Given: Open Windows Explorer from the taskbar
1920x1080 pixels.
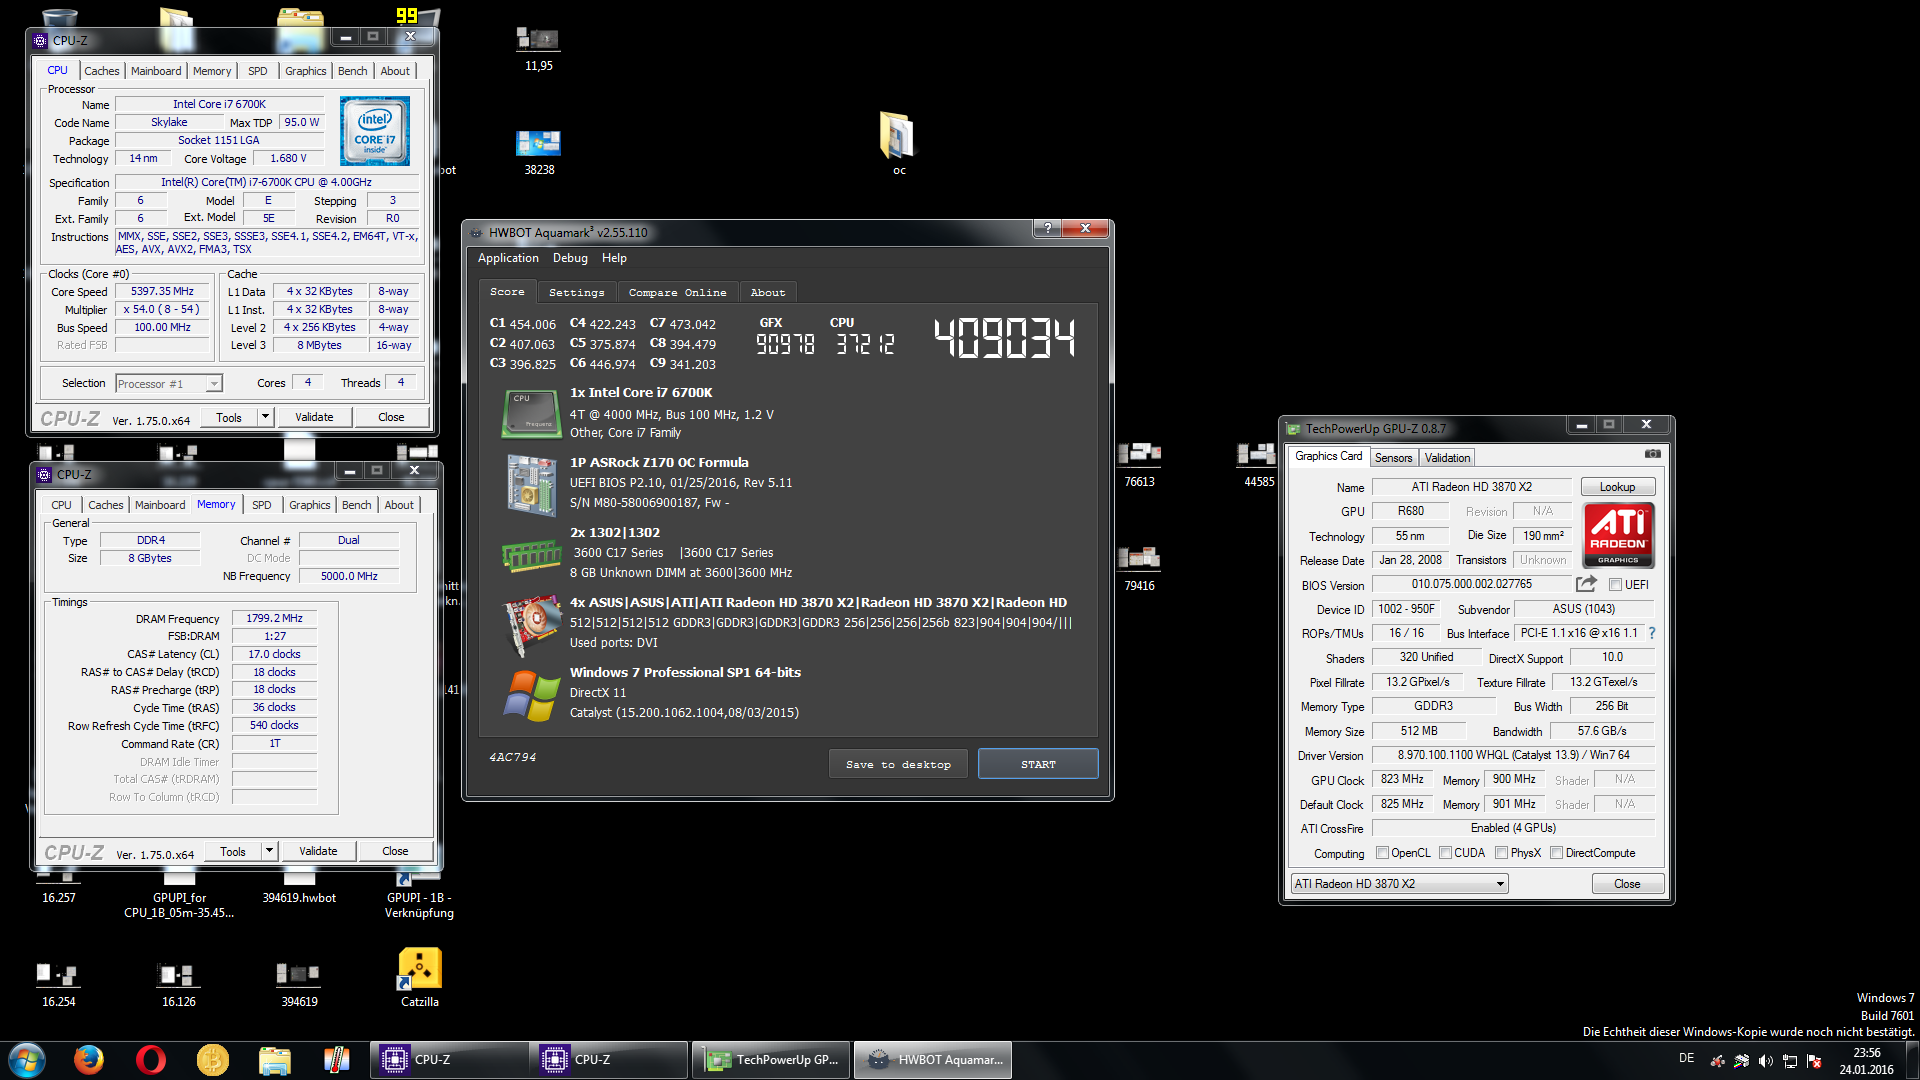Looking at the screenshot, I should 275,1059.
